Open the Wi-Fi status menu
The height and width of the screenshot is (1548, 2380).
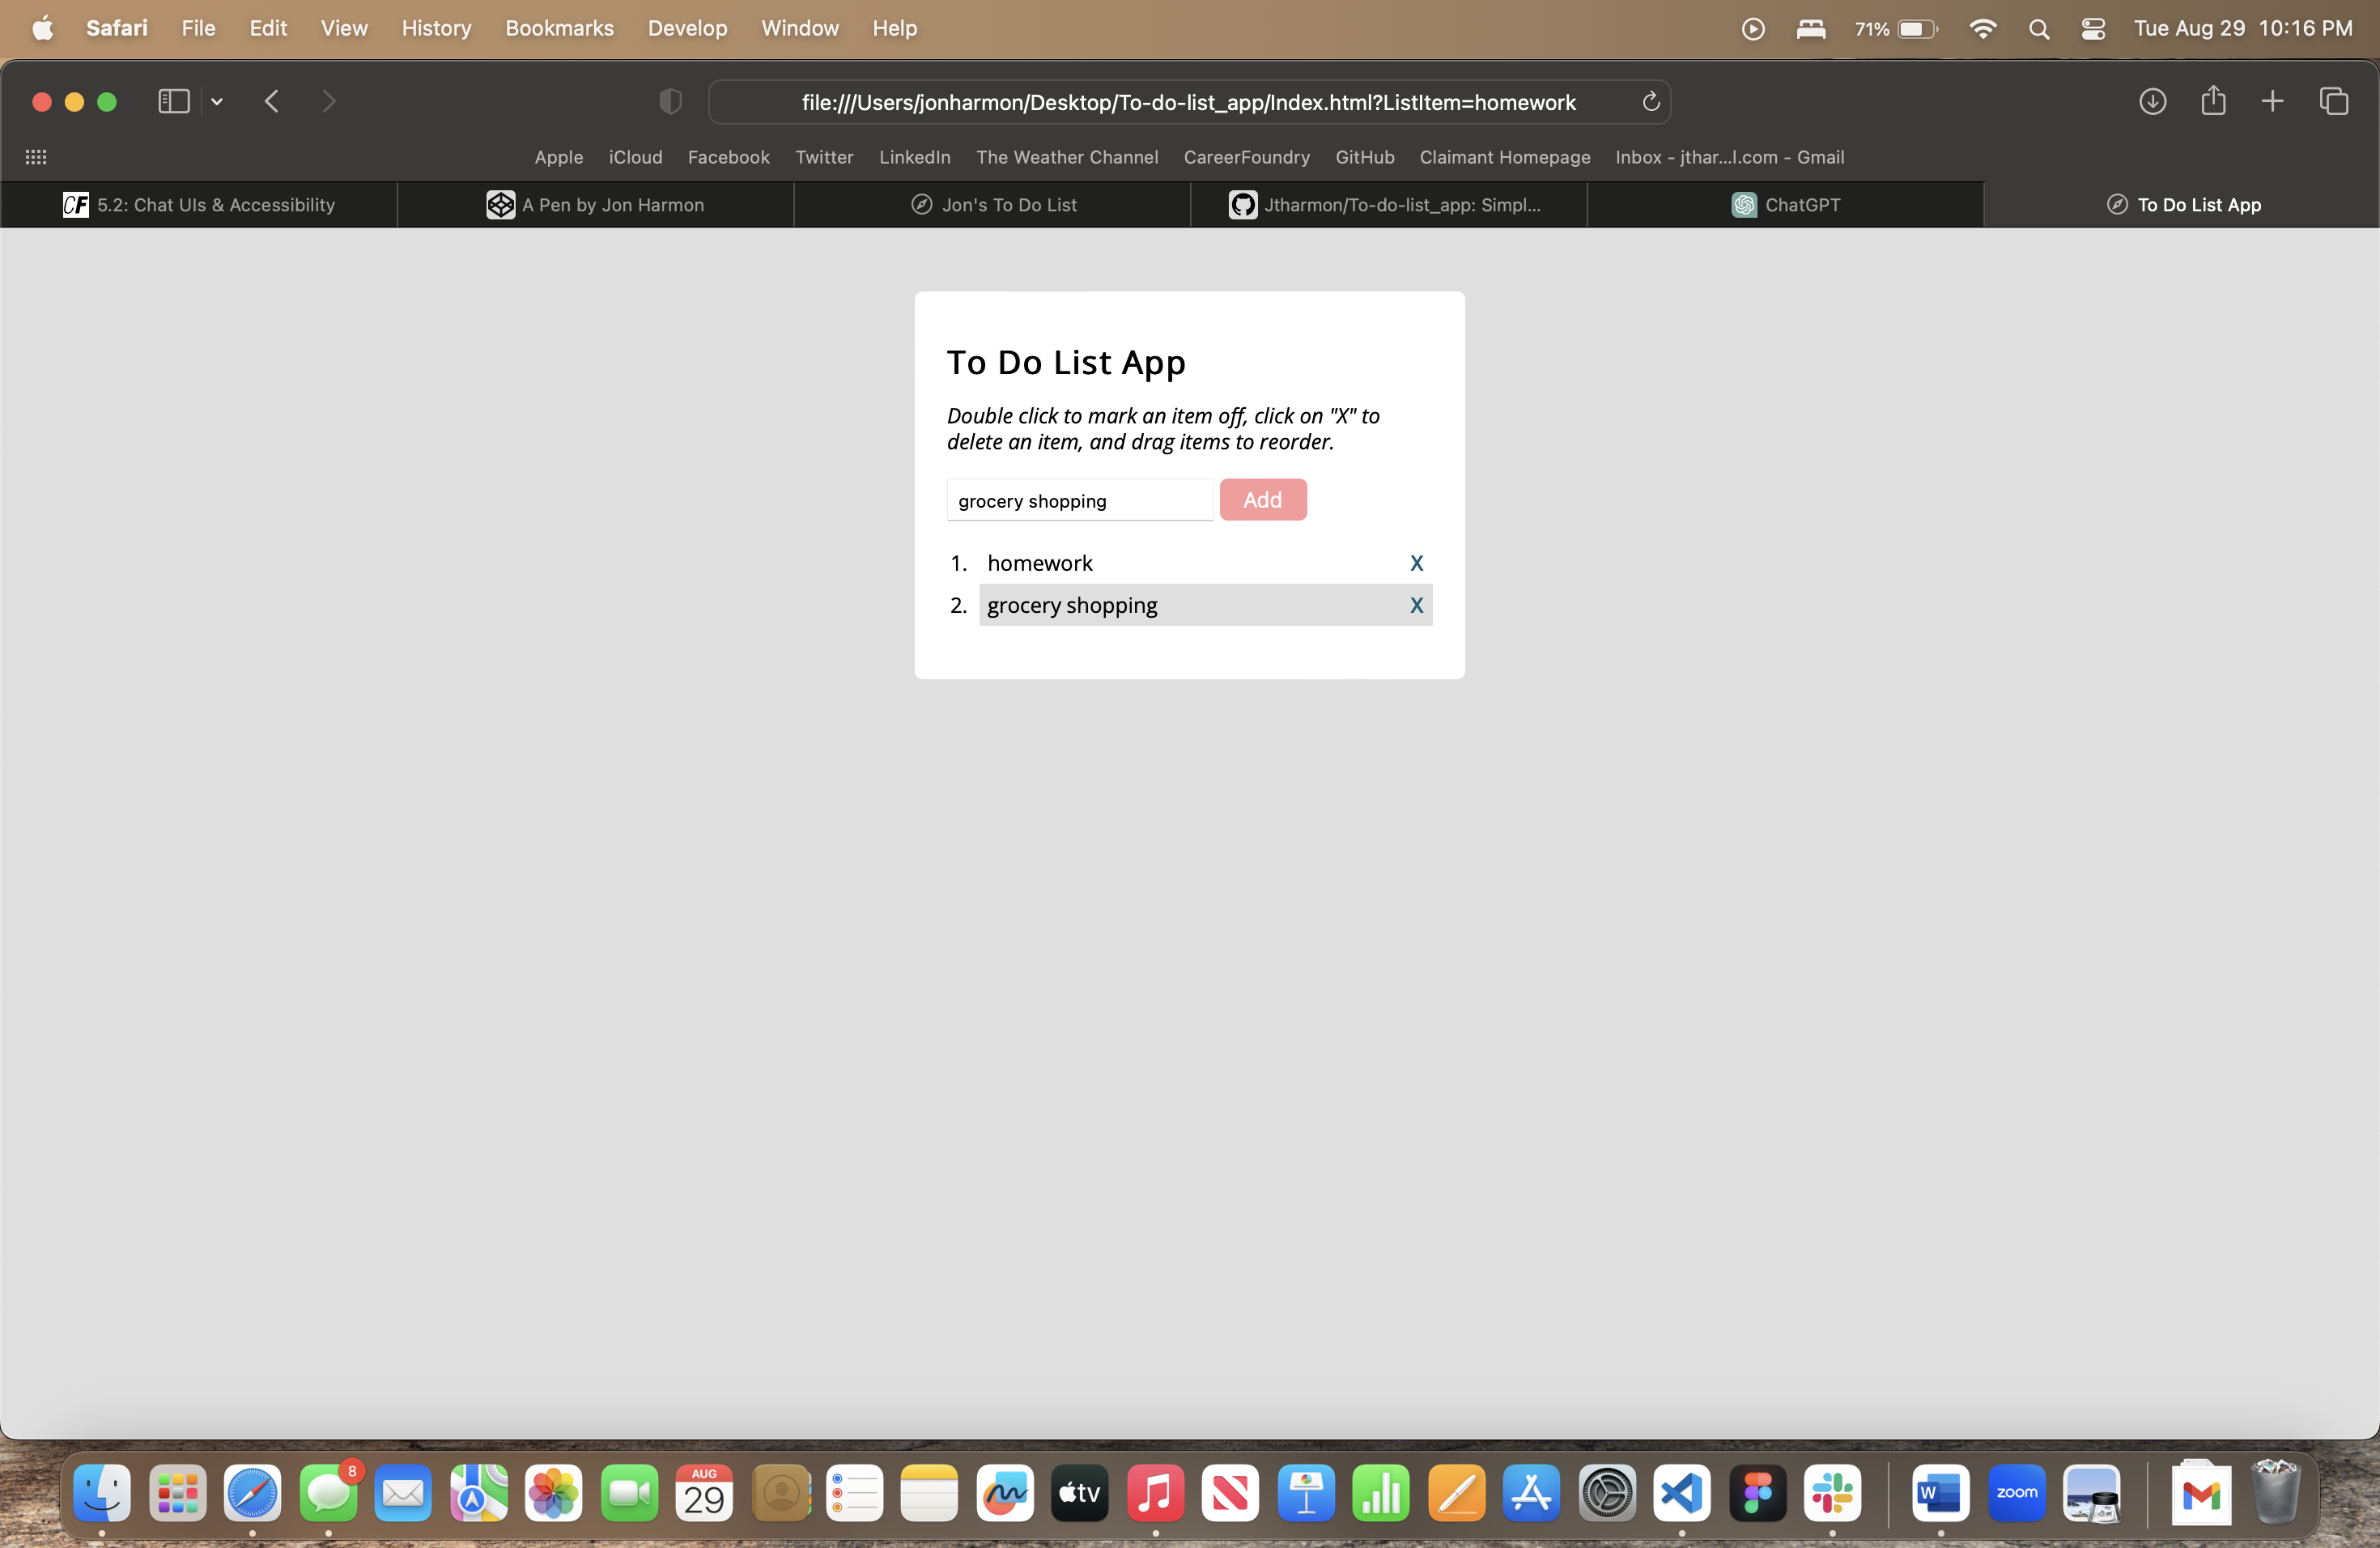click(x=1982, y=29)
